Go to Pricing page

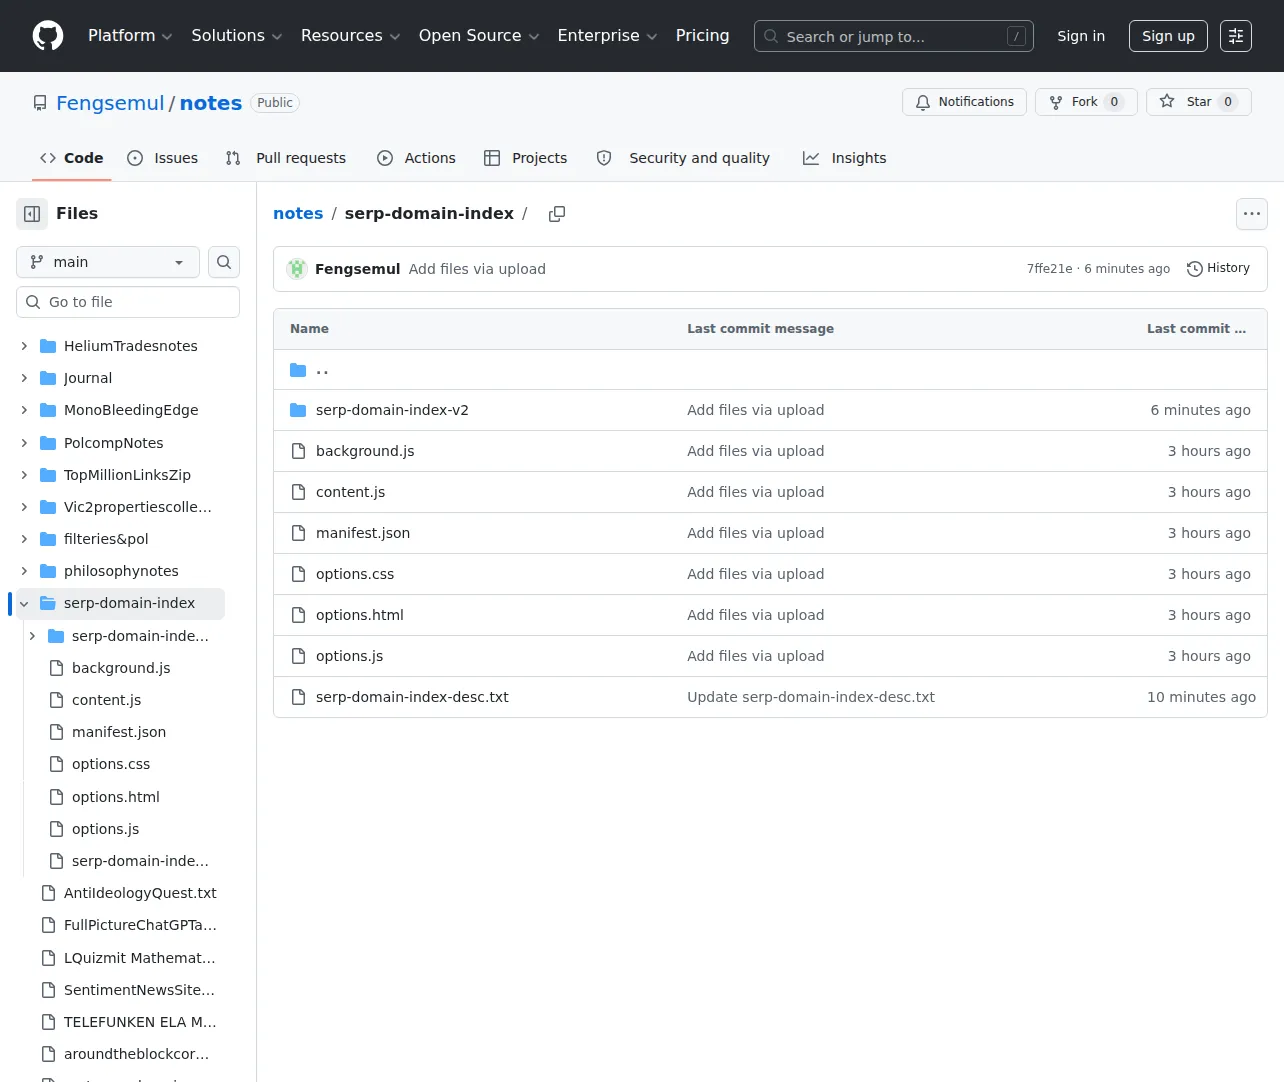pyautogui.click(x=702, y=36)
